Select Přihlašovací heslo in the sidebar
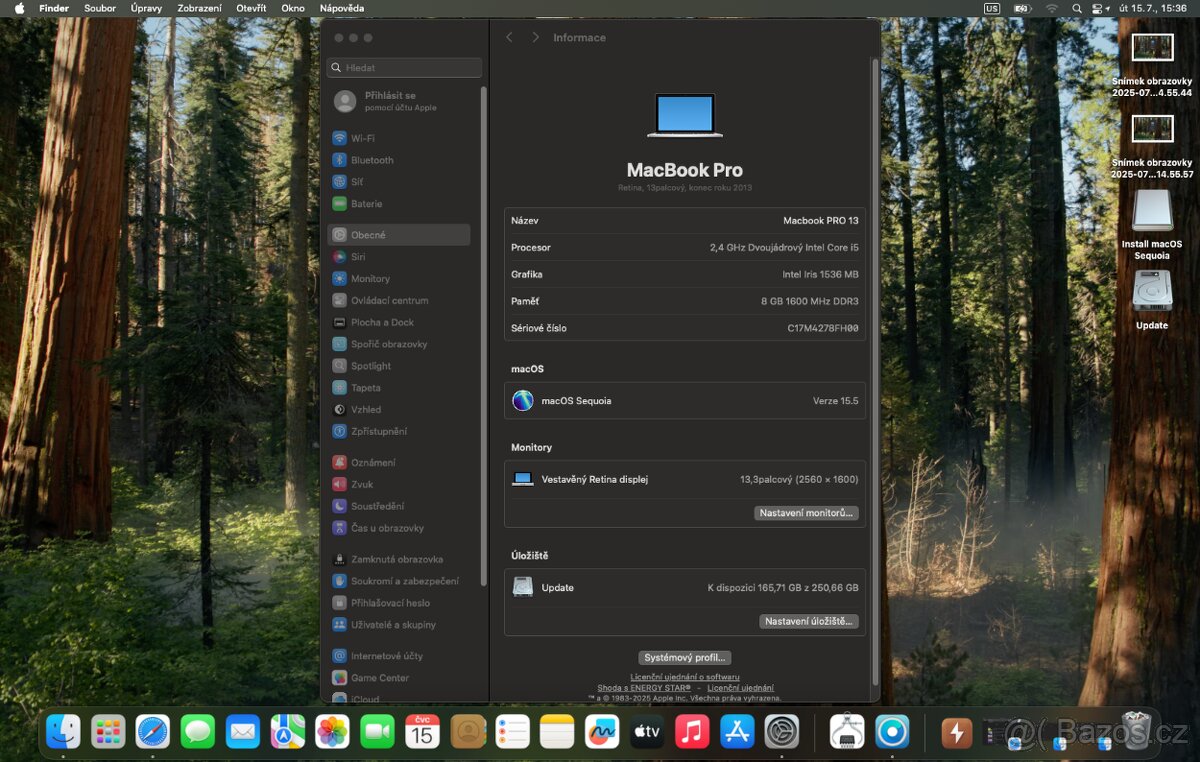This screenshot has width=1200, height=762. tap(398, 603)
